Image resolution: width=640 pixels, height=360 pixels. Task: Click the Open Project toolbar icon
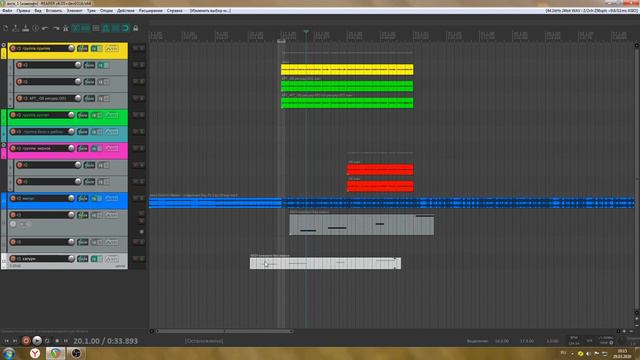(x=16, y=28)
